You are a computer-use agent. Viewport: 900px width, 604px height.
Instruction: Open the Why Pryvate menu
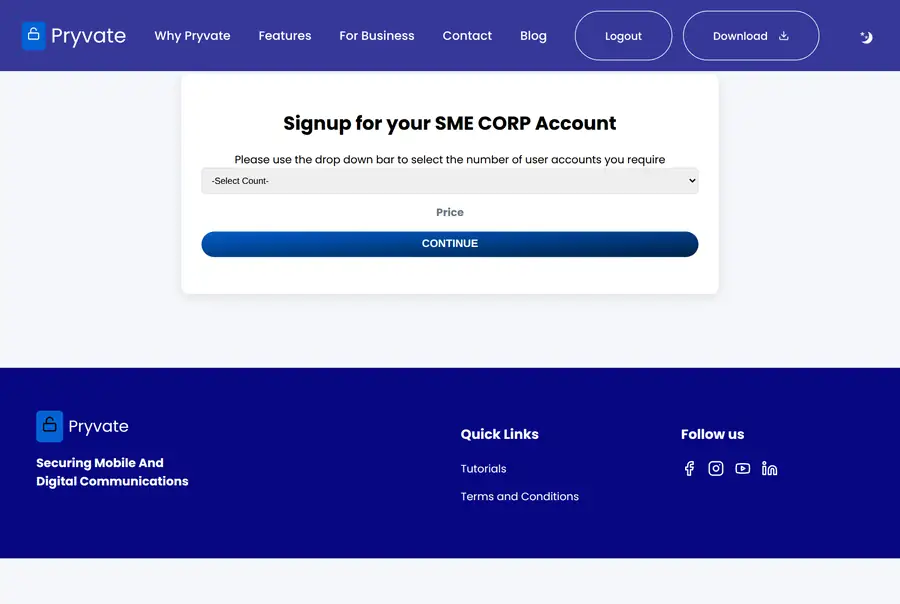pos(192,36)
